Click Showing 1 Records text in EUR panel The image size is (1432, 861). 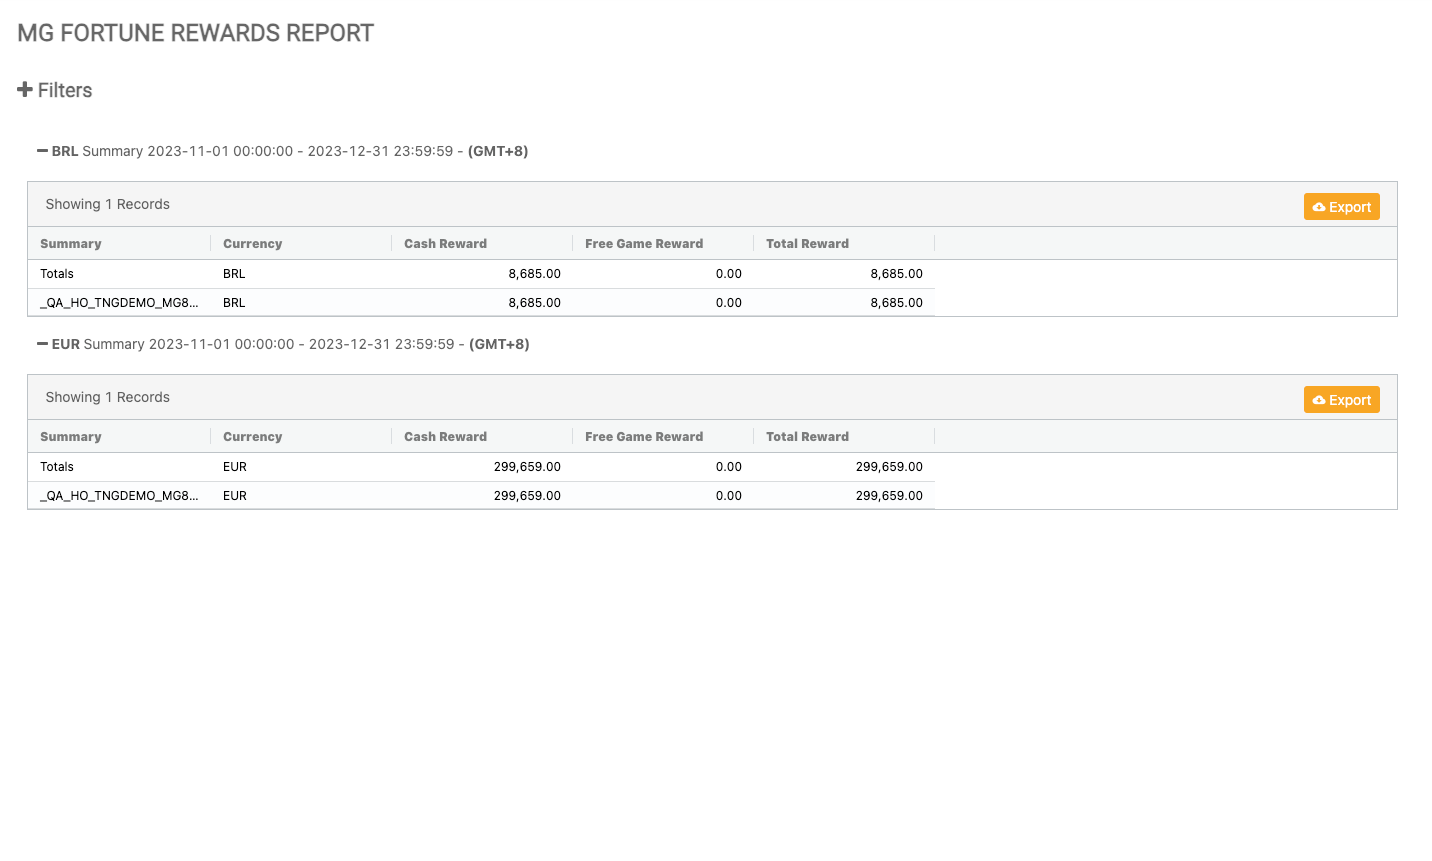108,397
